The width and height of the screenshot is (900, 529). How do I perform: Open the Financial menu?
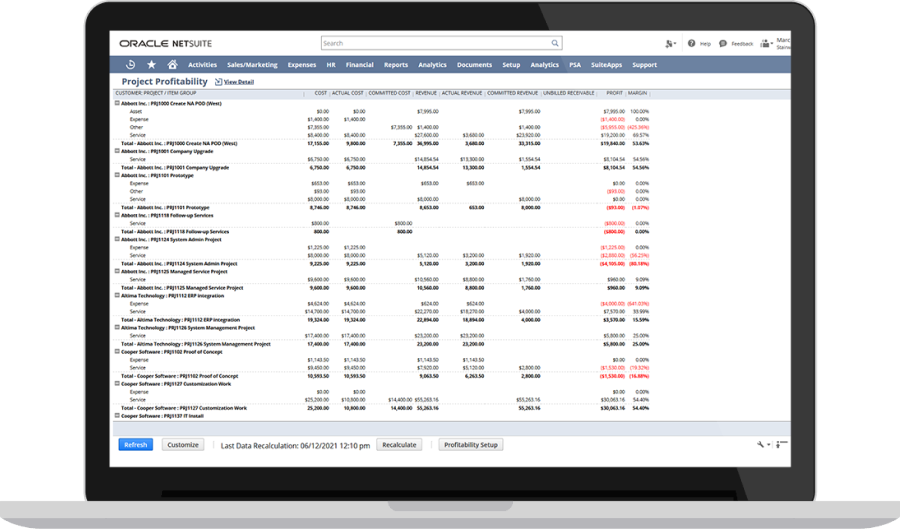pos(360,65)
